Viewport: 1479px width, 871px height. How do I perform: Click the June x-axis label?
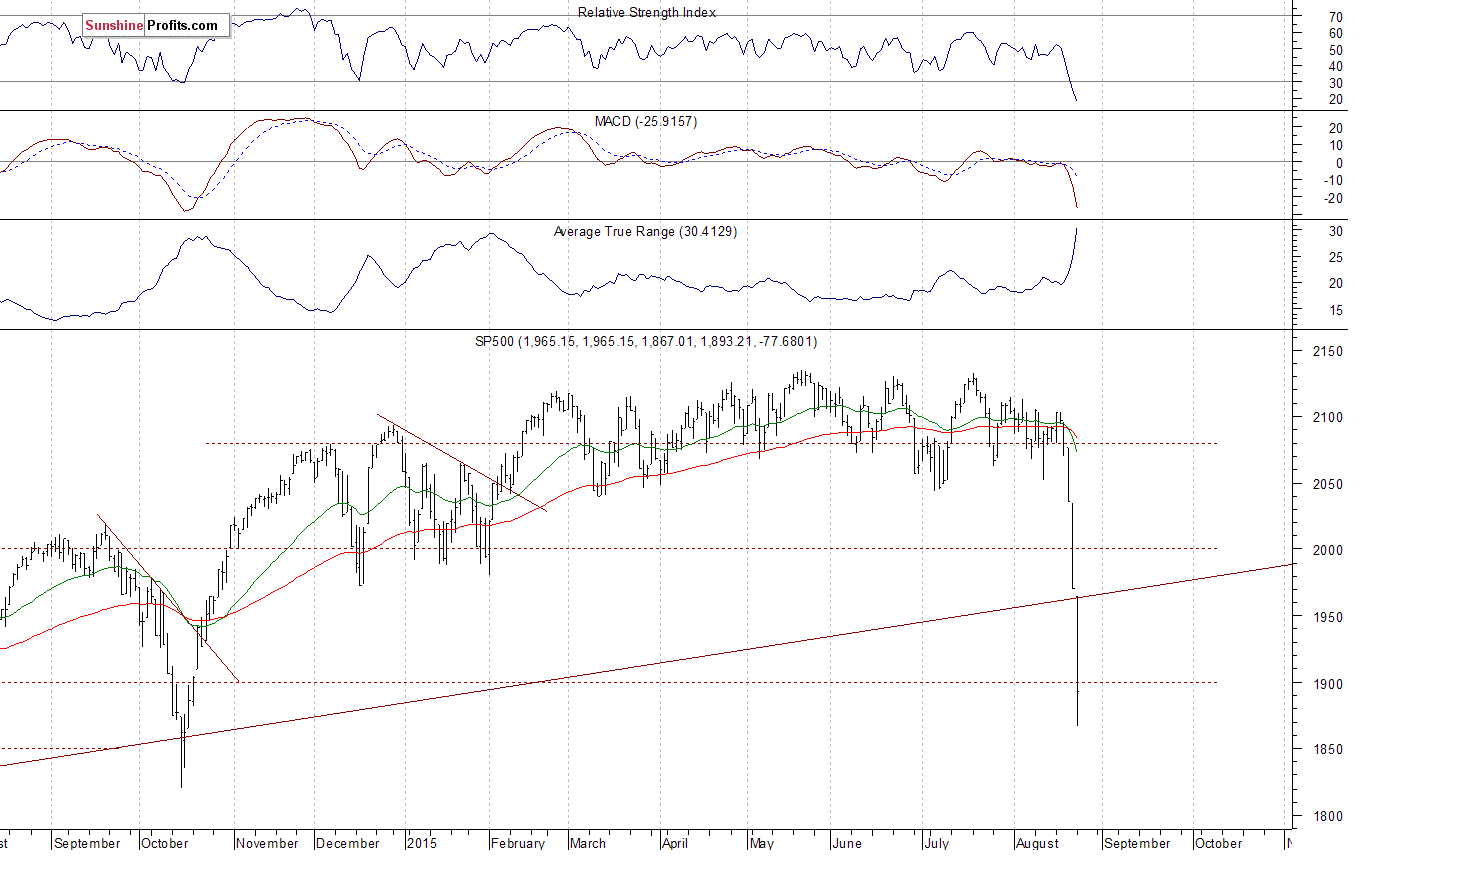pos(847,843)
